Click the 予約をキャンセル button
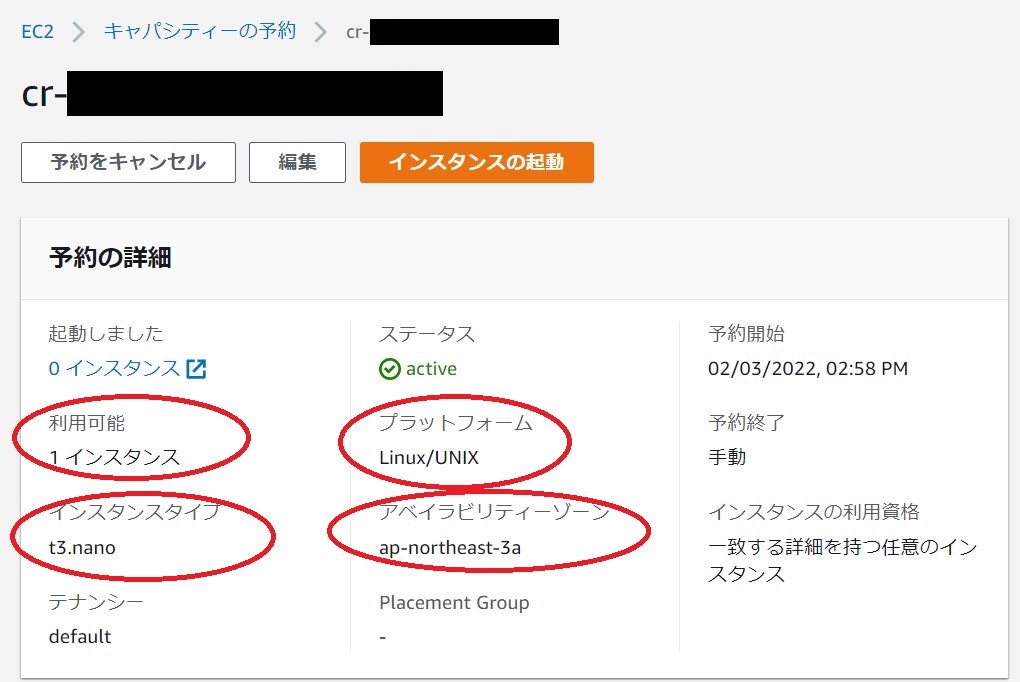Image resolution: width=1020 pixels, height=682 pixels. tap(128, 162)
